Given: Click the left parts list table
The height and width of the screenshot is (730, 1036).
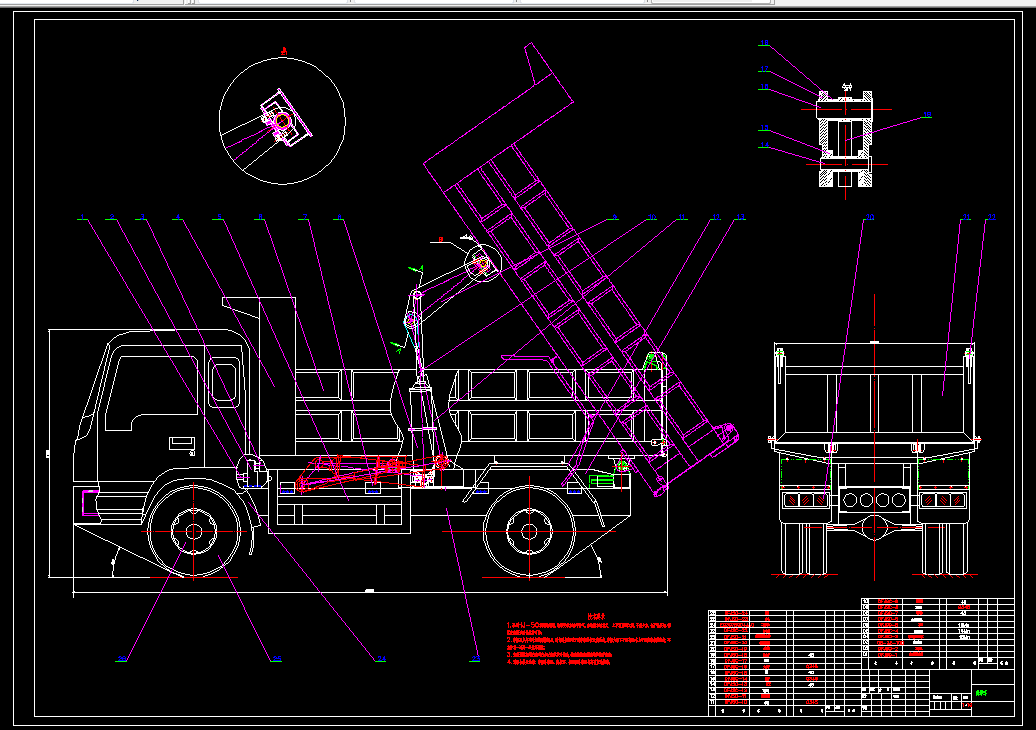Looking at the screenshot, I should (784, 663).
